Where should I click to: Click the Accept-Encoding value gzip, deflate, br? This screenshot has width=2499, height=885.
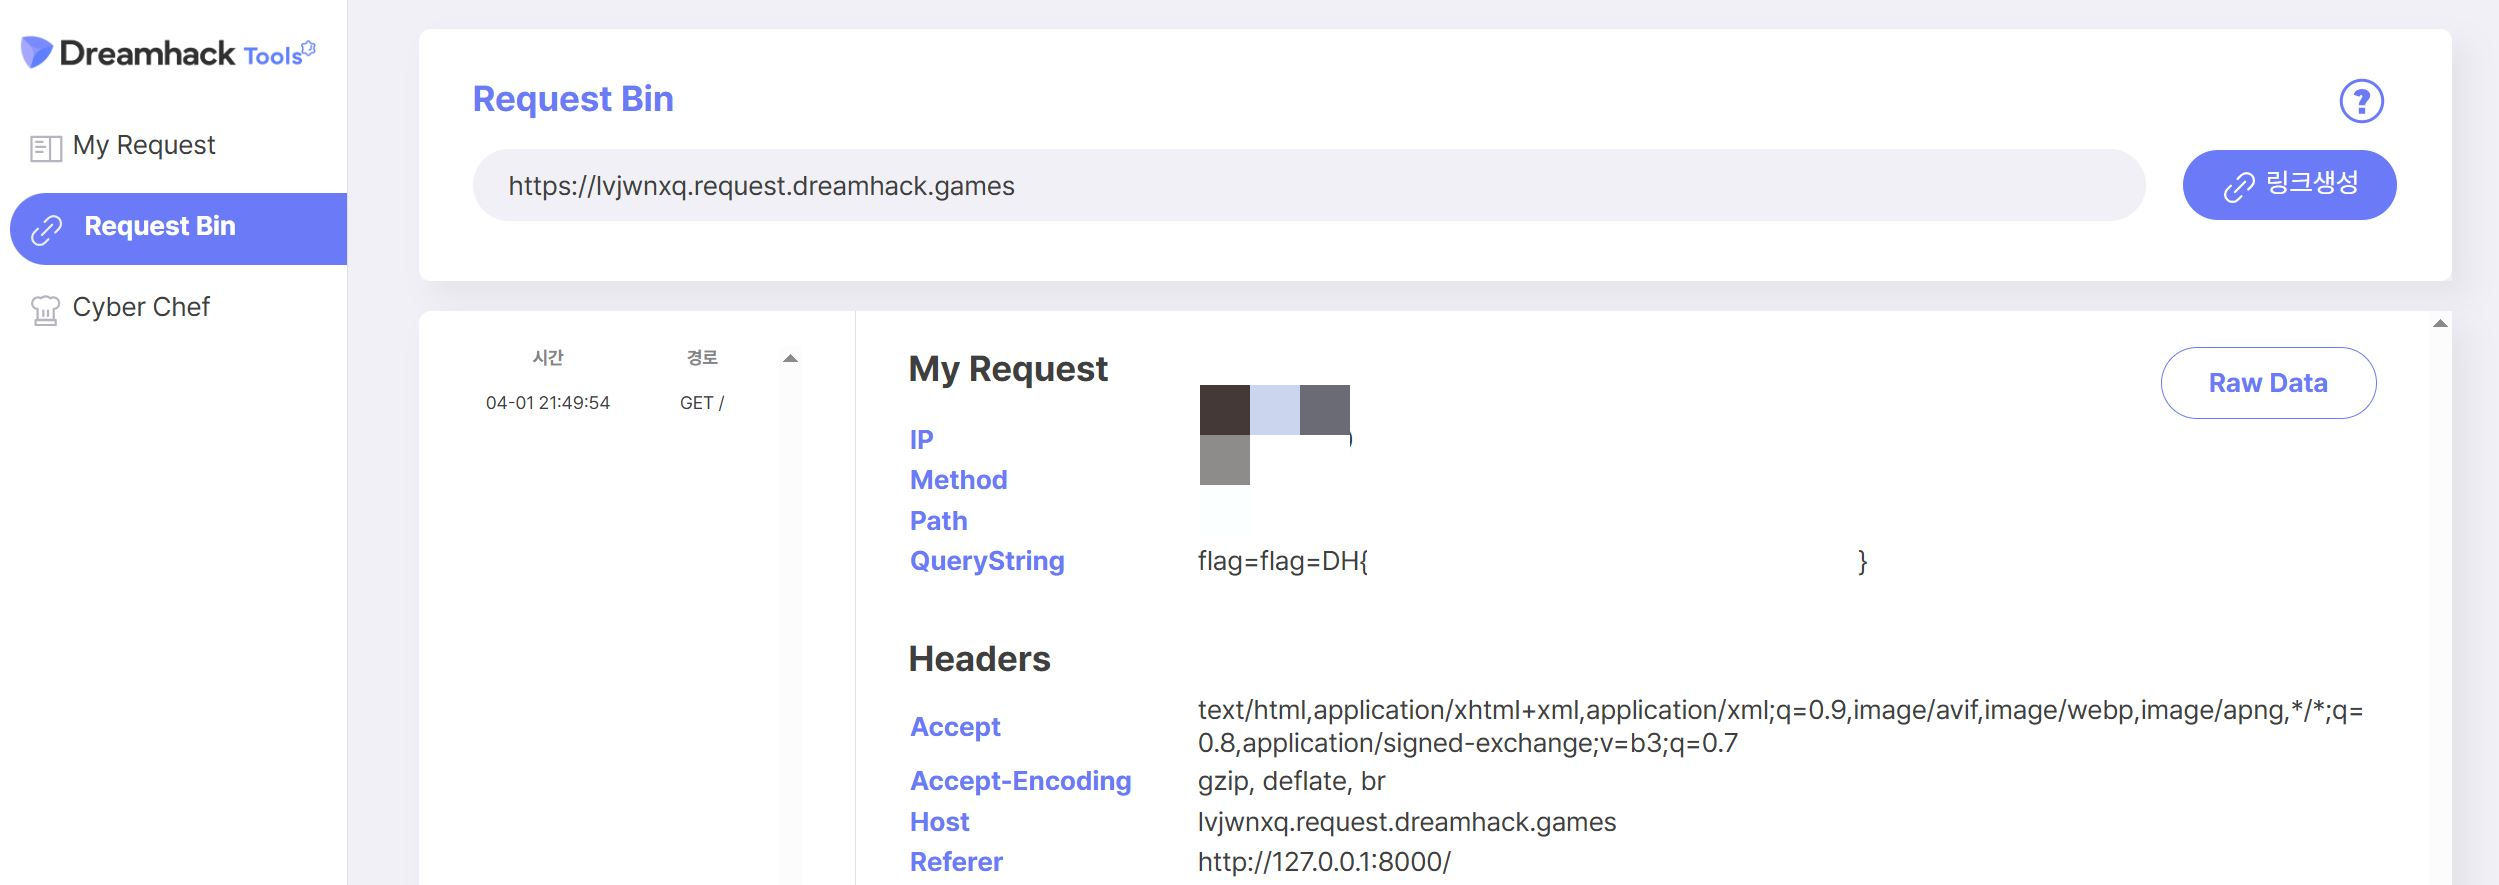coord(1291,781)
